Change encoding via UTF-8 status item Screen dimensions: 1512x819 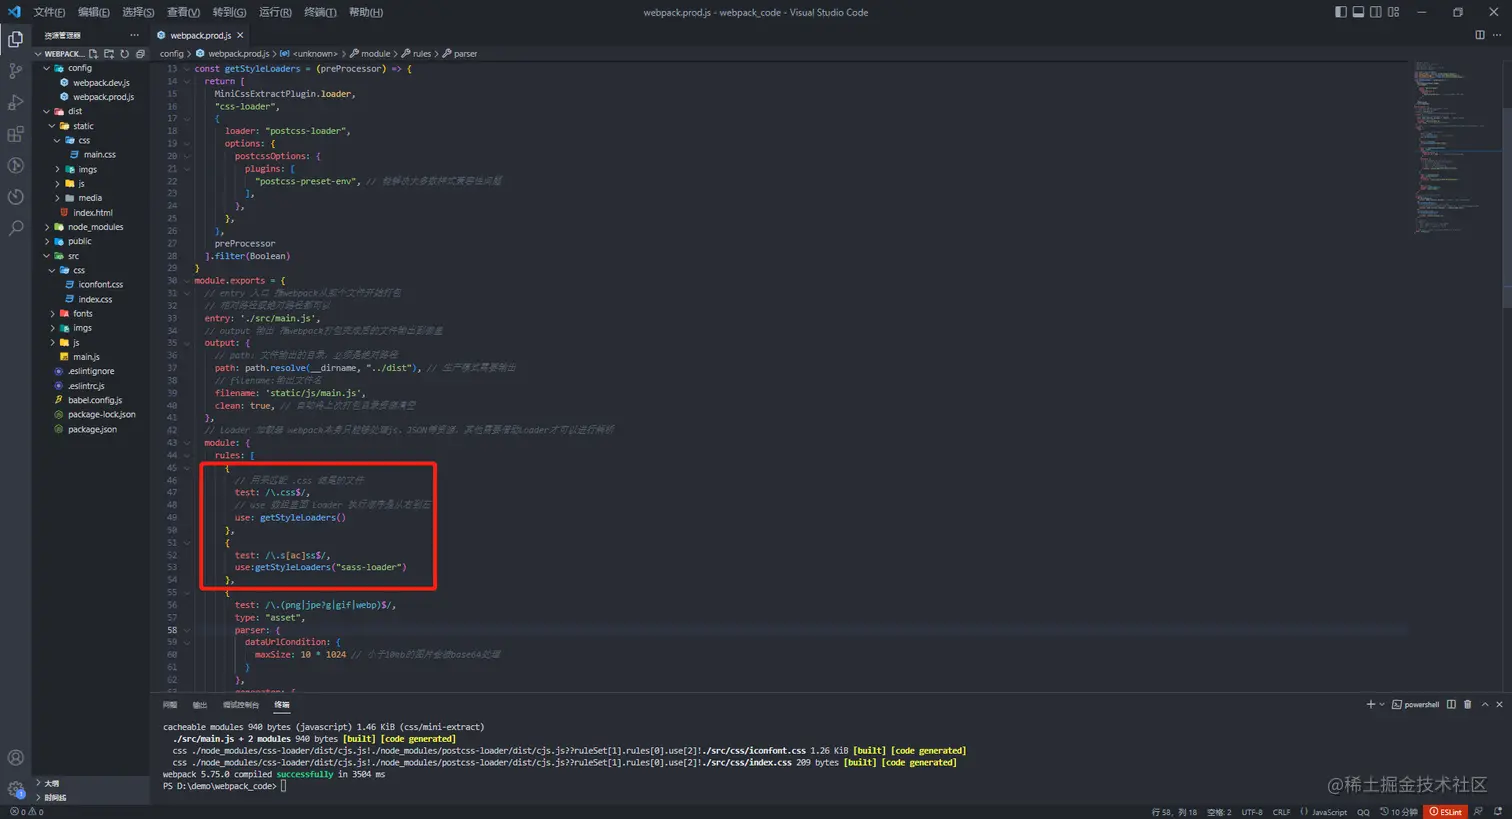1252,812
